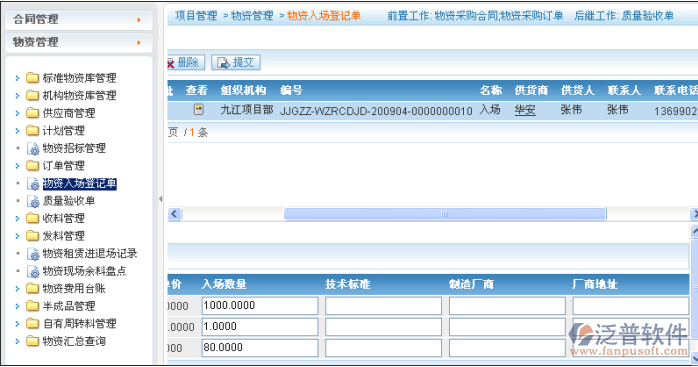The image size is (698, 367).
Task: Click the red X delete icon
Action: point(170,64)
